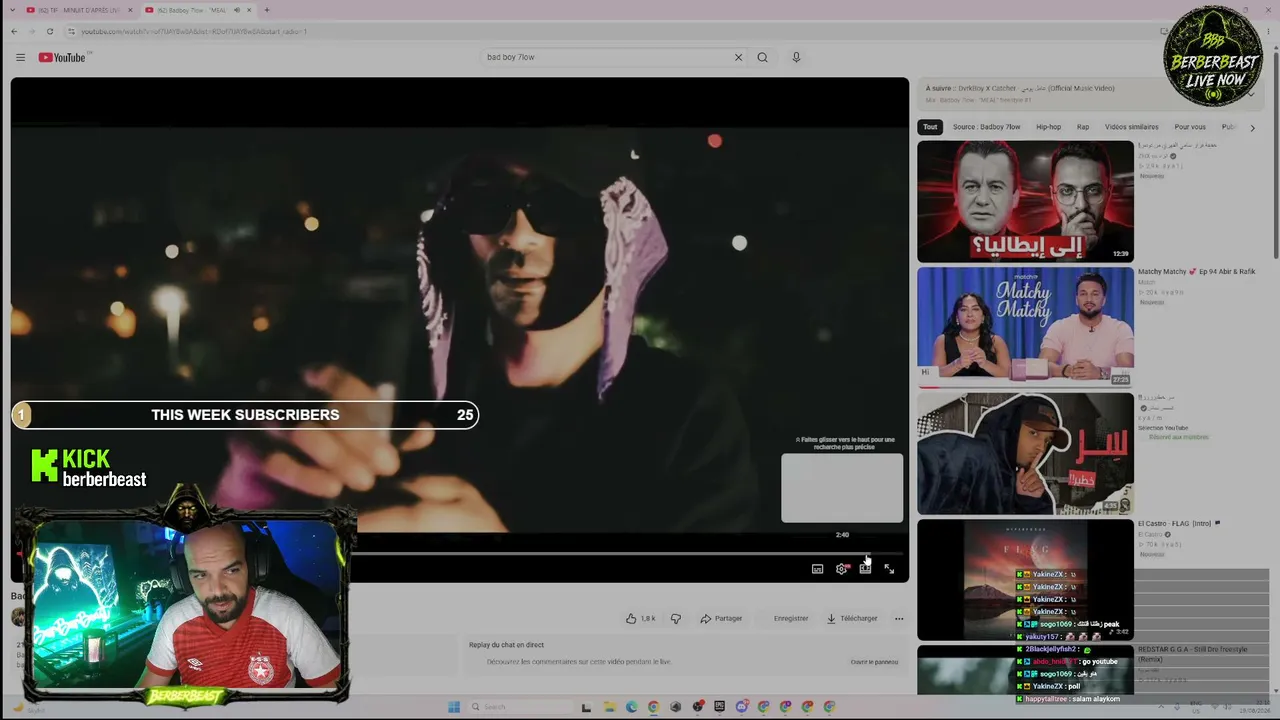Close the TIF MINUIT D'APRÈS tab
The width and height of the screenshot is (1280, 720).
point(130,10)
